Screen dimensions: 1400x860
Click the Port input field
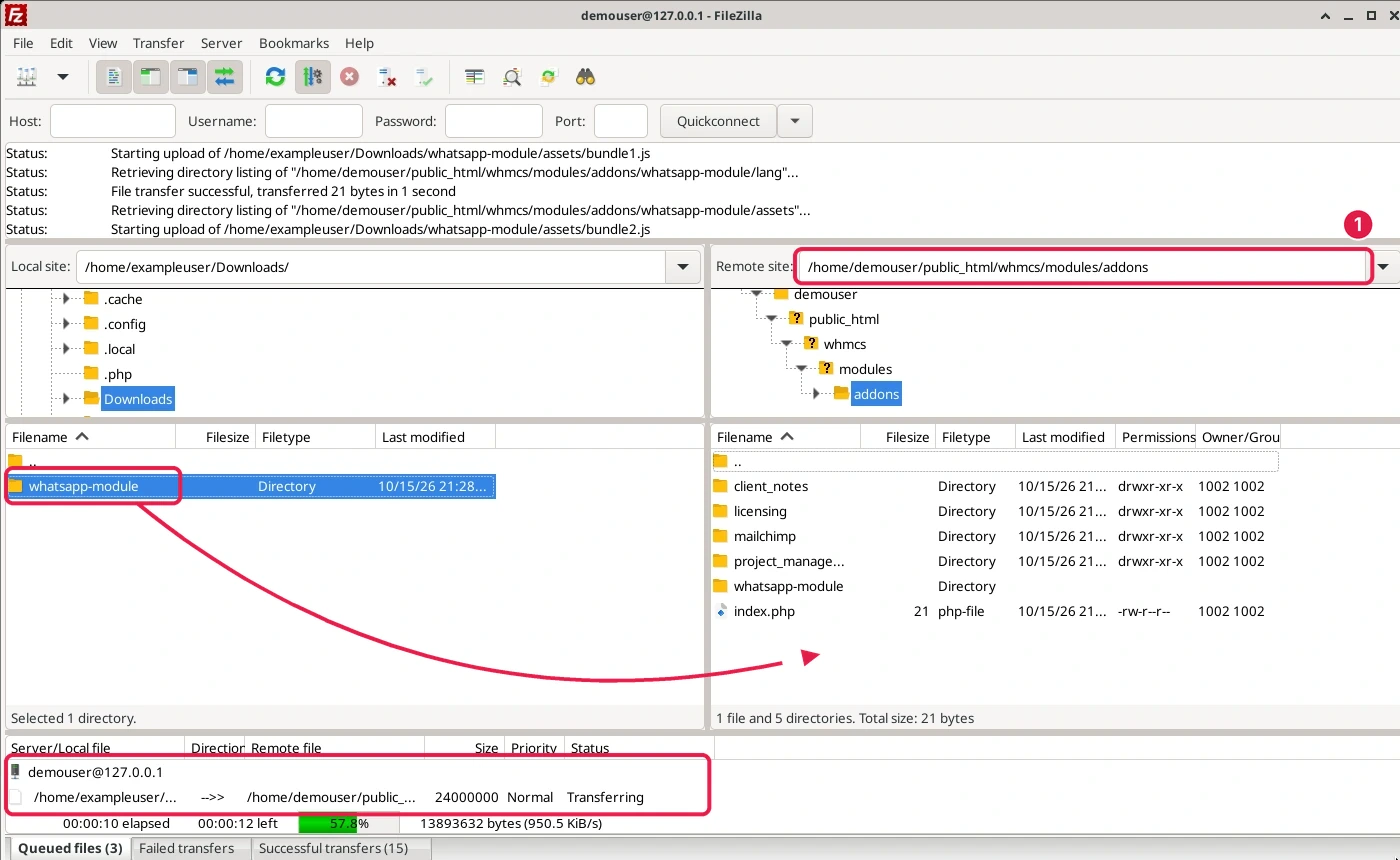click(x=621, y=121)
